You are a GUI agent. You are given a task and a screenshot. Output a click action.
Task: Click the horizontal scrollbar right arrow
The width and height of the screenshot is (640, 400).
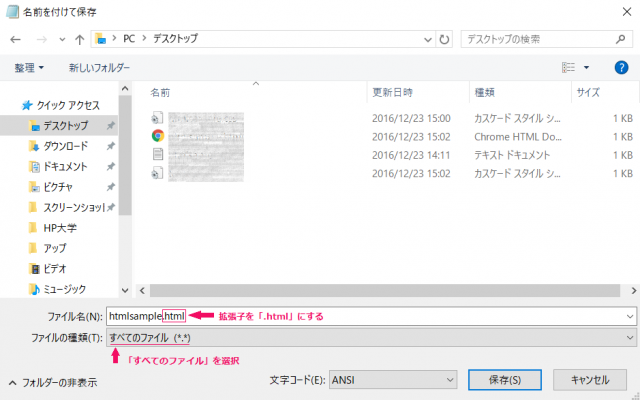pyautogui.click(x=633, y=291)
